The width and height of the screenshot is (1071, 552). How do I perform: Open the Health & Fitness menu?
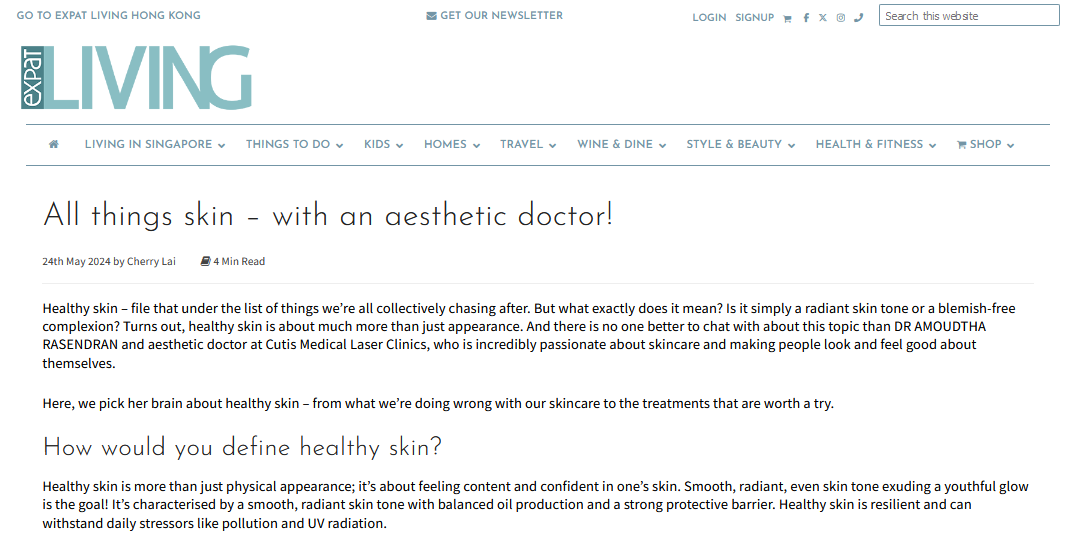875,145
